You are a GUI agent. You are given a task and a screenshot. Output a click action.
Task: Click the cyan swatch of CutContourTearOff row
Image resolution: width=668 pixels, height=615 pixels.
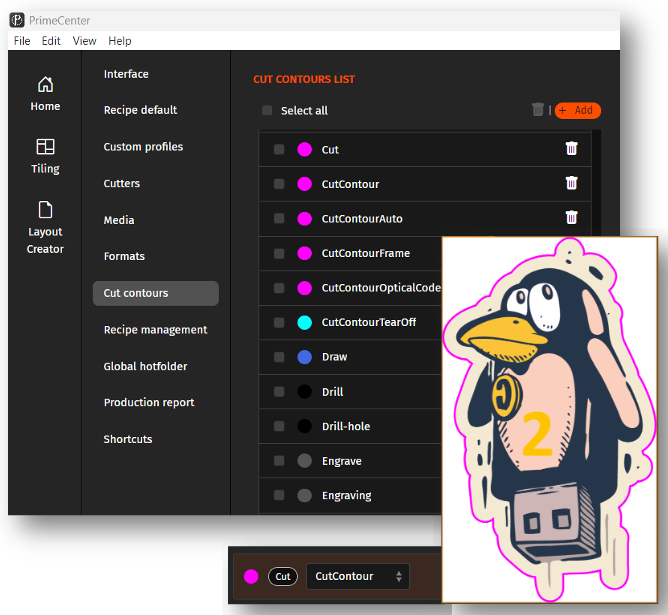305,322
